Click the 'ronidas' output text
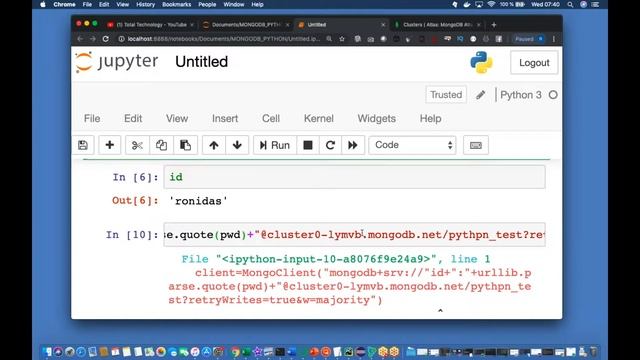This screenshot has height=360, width=640. [x=198, y=201]
